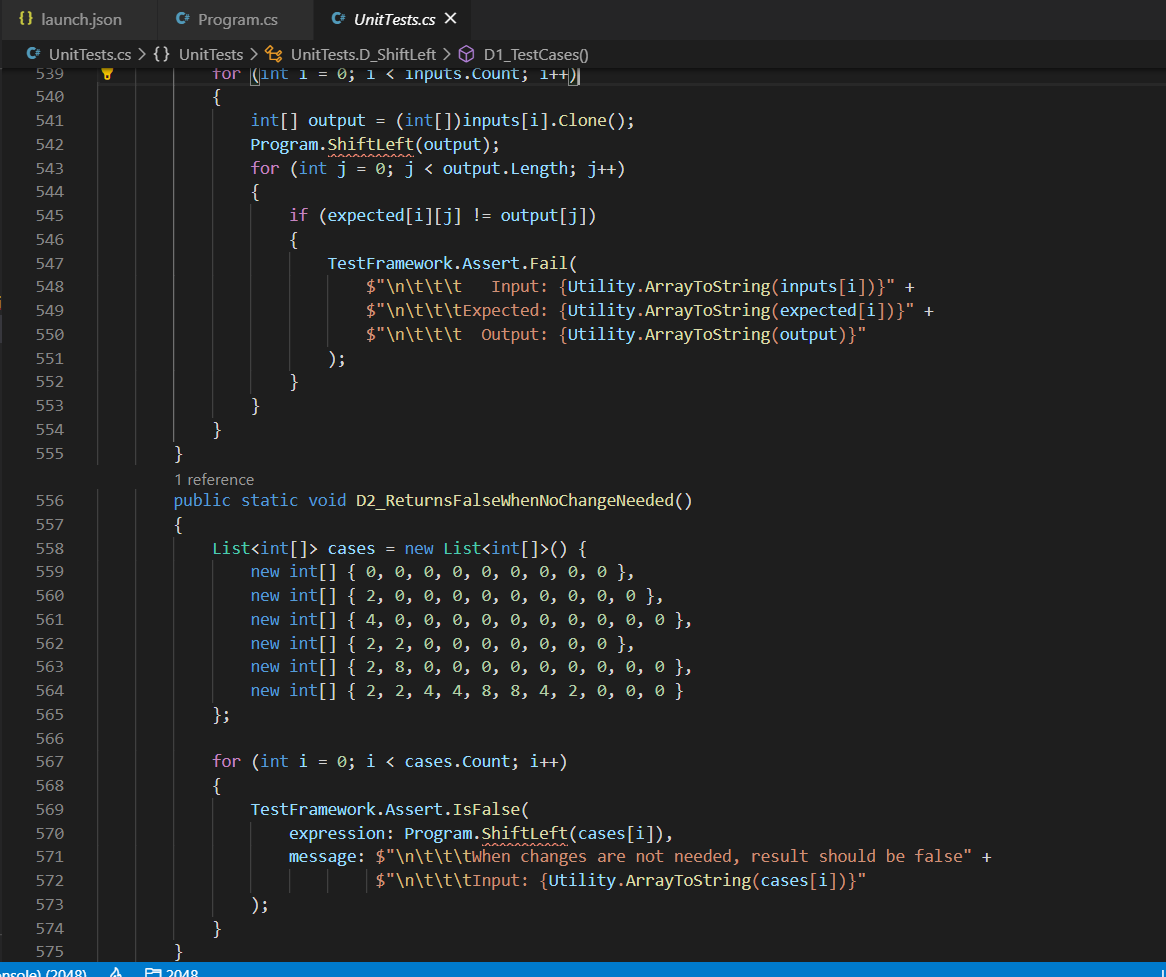Place cursor on D2_ReturnsFalseWhenNoChangeNeeded method name
Screen dimensions: 1166x977
[516, 500]
